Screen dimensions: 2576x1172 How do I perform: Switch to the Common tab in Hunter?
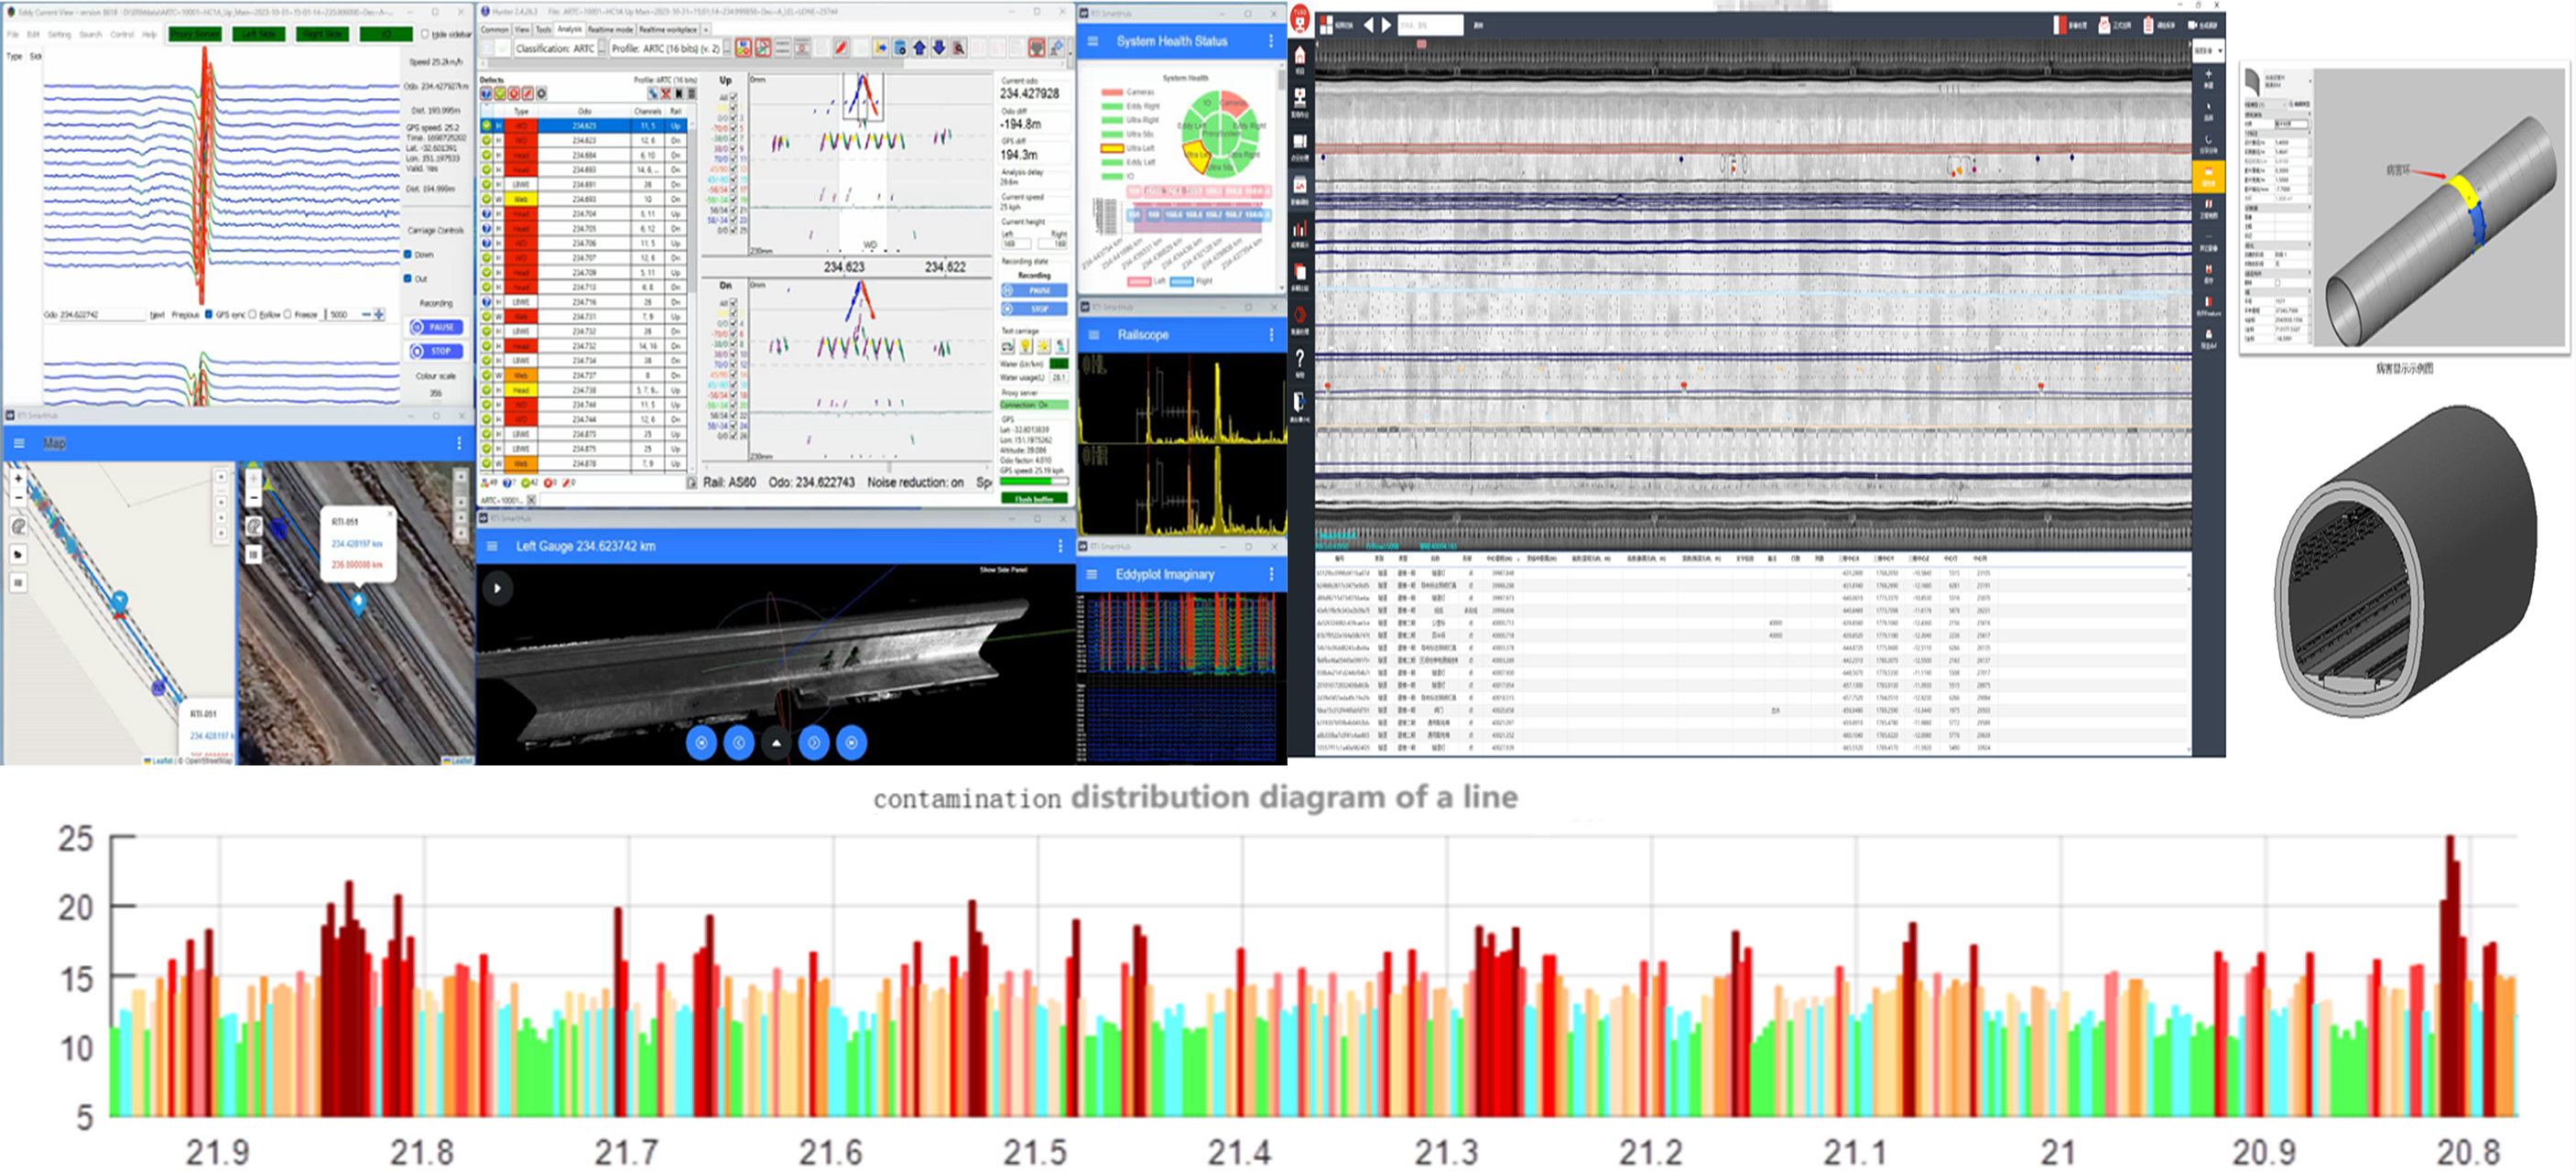(x=495, y=30)
